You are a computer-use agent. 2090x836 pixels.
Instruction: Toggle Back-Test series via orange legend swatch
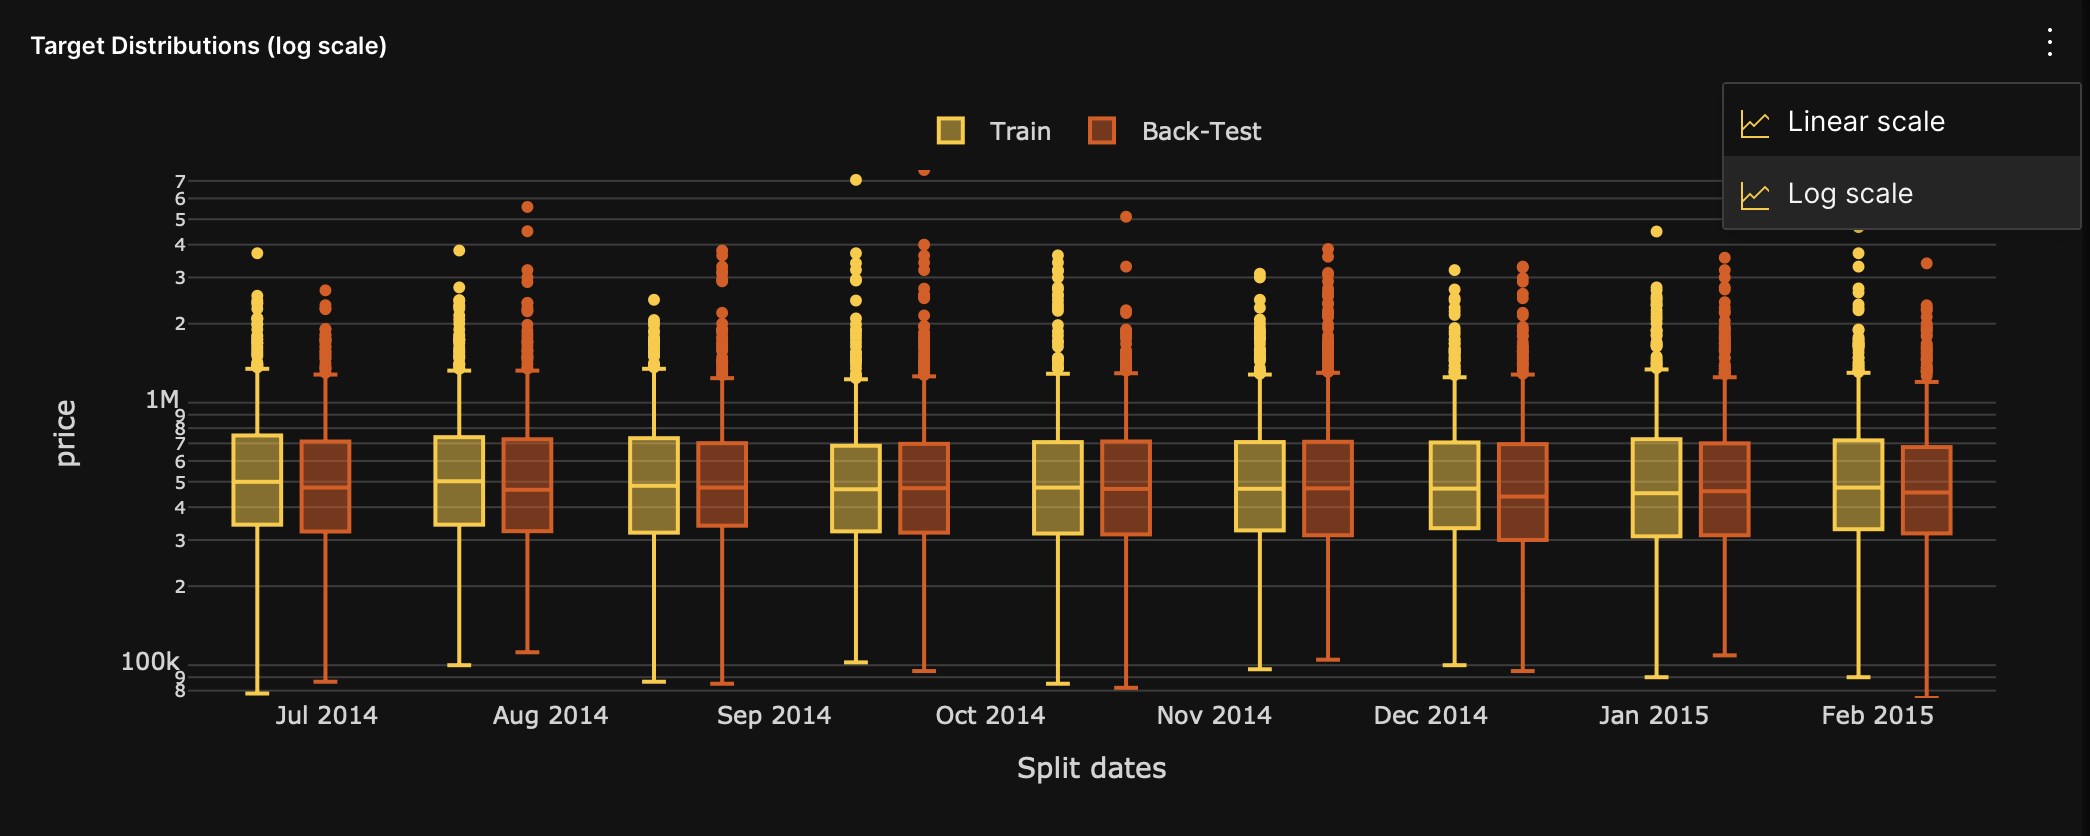[1102, 131]
